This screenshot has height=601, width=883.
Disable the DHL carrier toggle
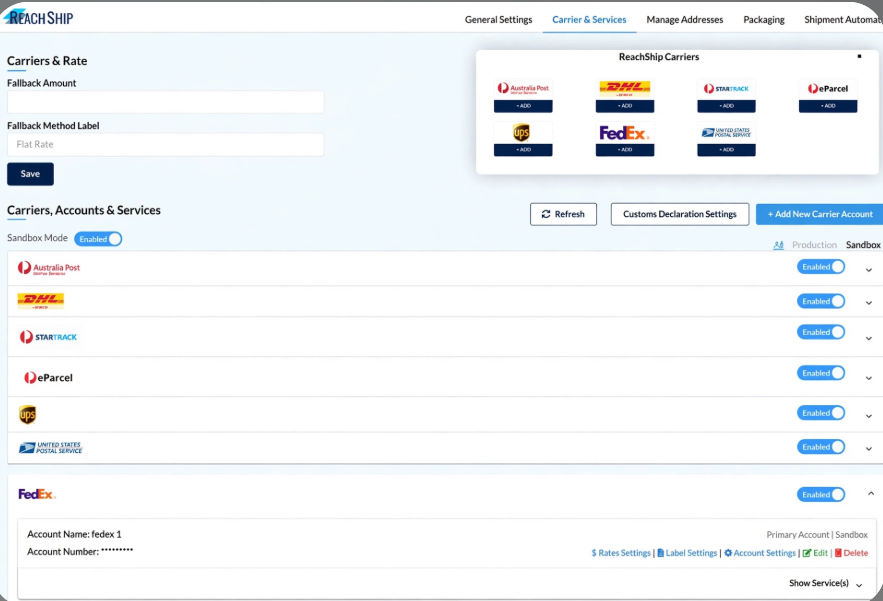click(820, 301)
